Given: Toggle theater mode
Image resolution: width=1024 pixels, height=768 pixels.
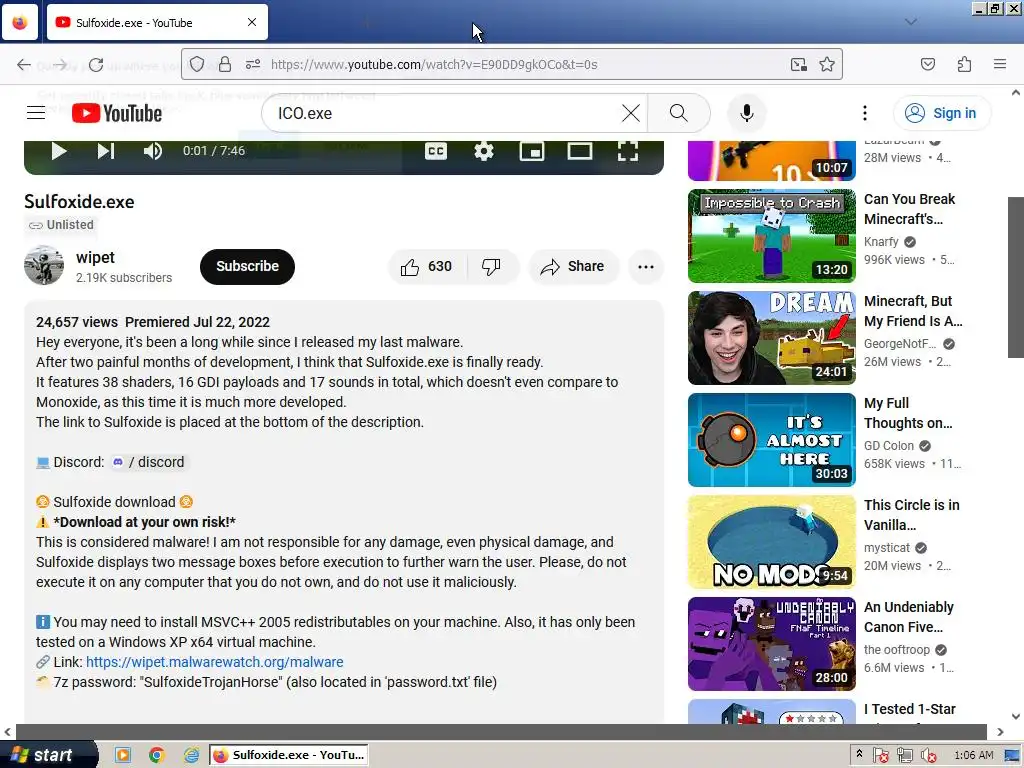Looking at the screenshot, I should [580, 152].
